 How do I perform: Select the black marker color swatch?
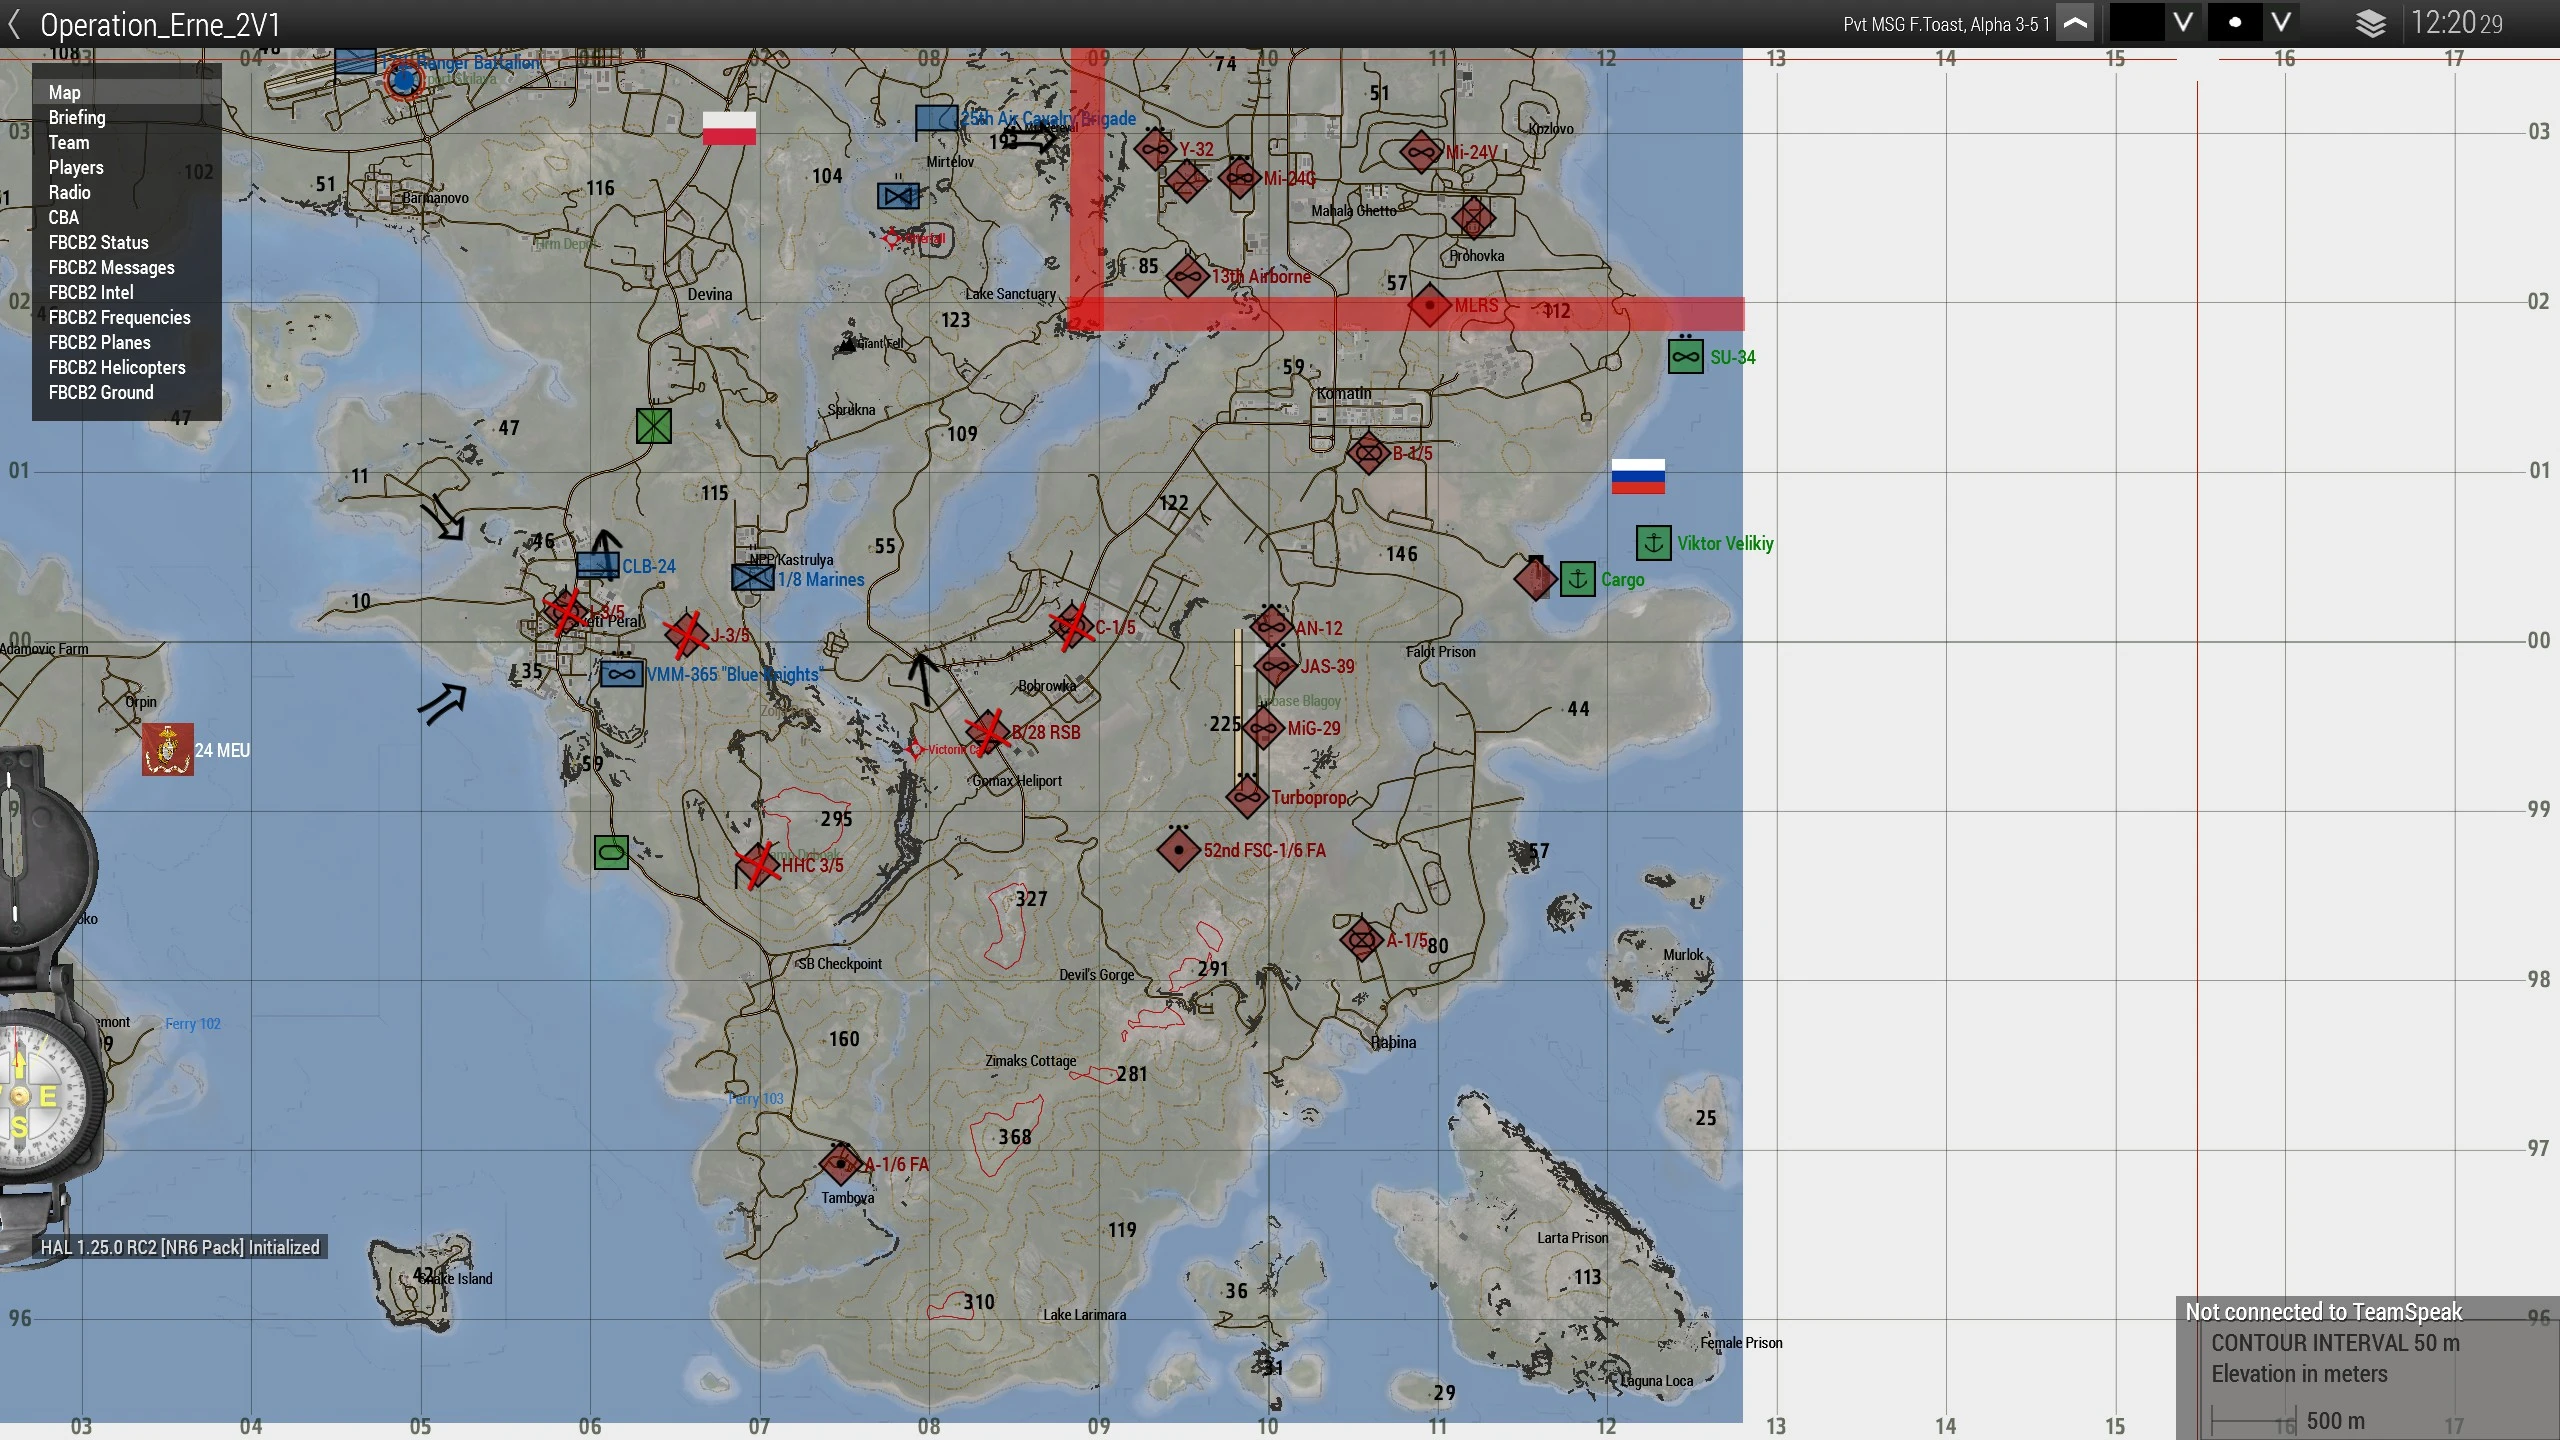pyautogui.click(x=2136, y=23)
